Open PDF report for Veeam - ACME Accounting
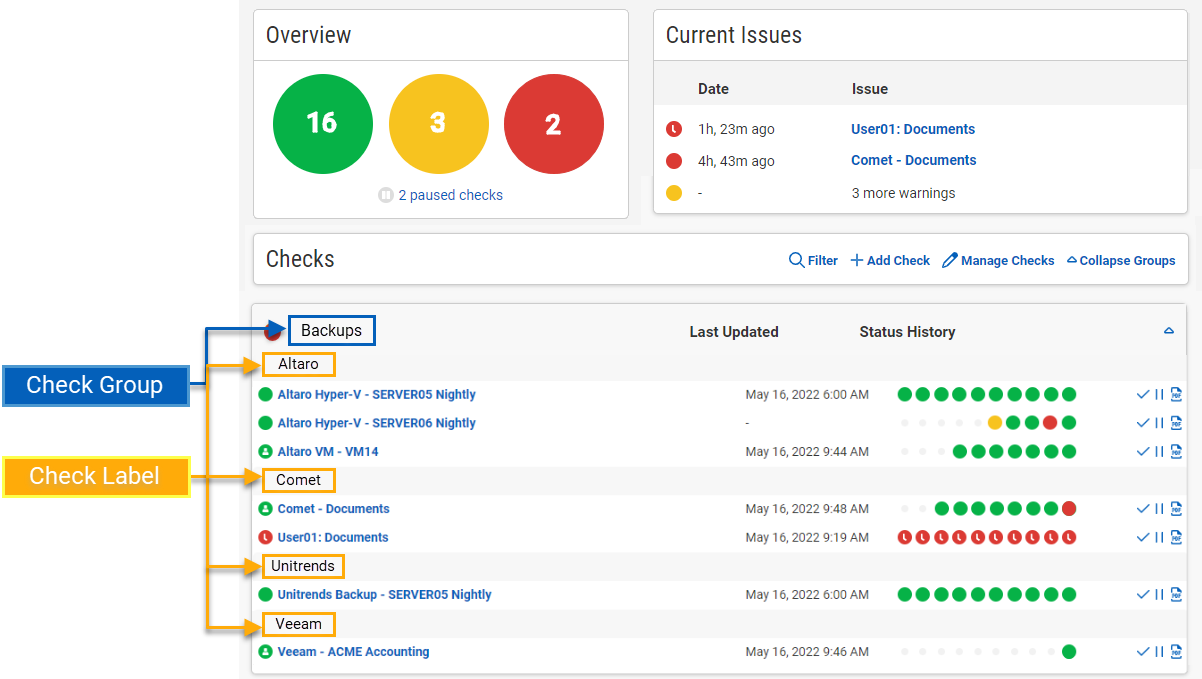 click(x=1177, y=652)
